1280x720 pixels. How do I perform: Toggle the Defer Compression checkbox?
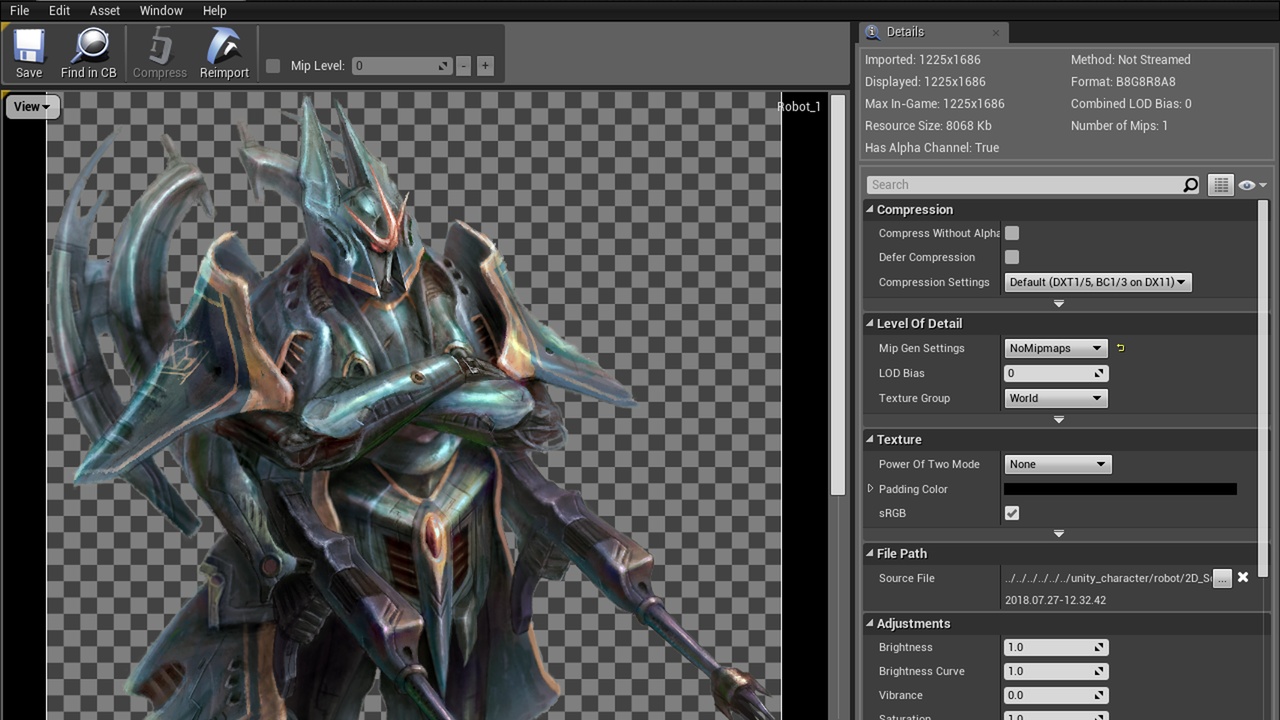[x=1012, y=257]
